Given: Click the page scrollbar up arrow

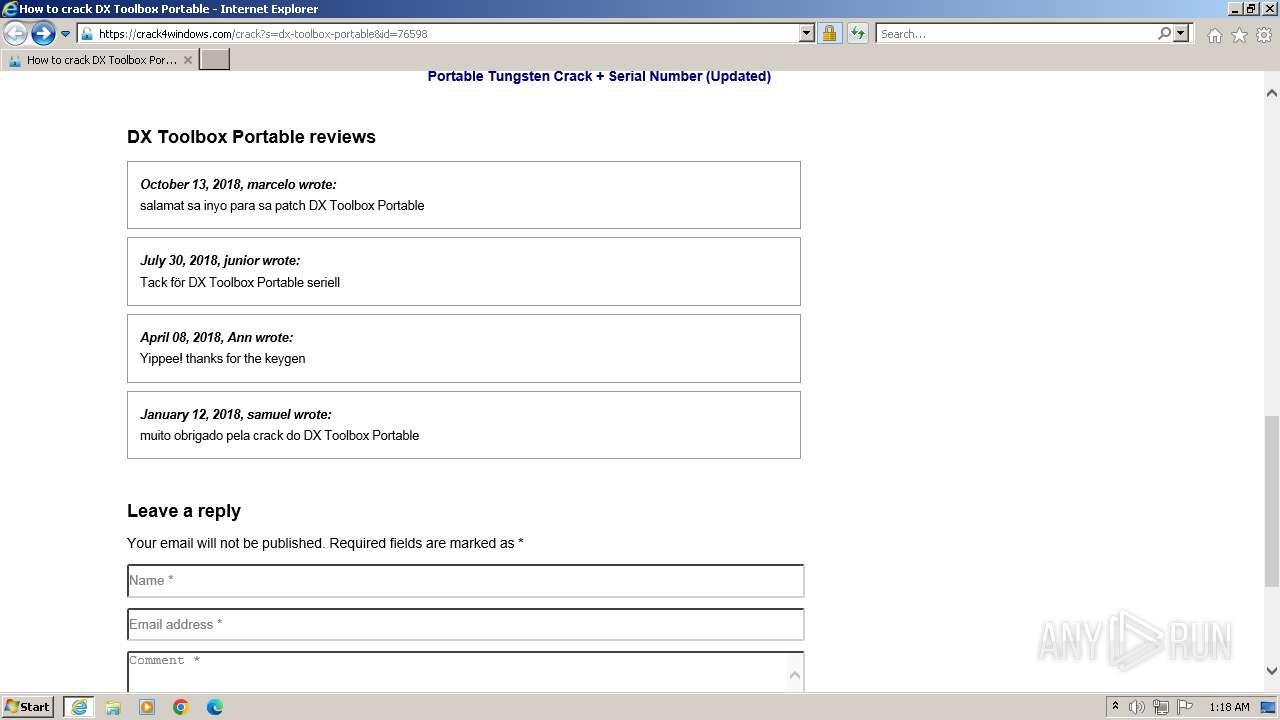Looking at the screenshot, I should (x=1272, y=93).
